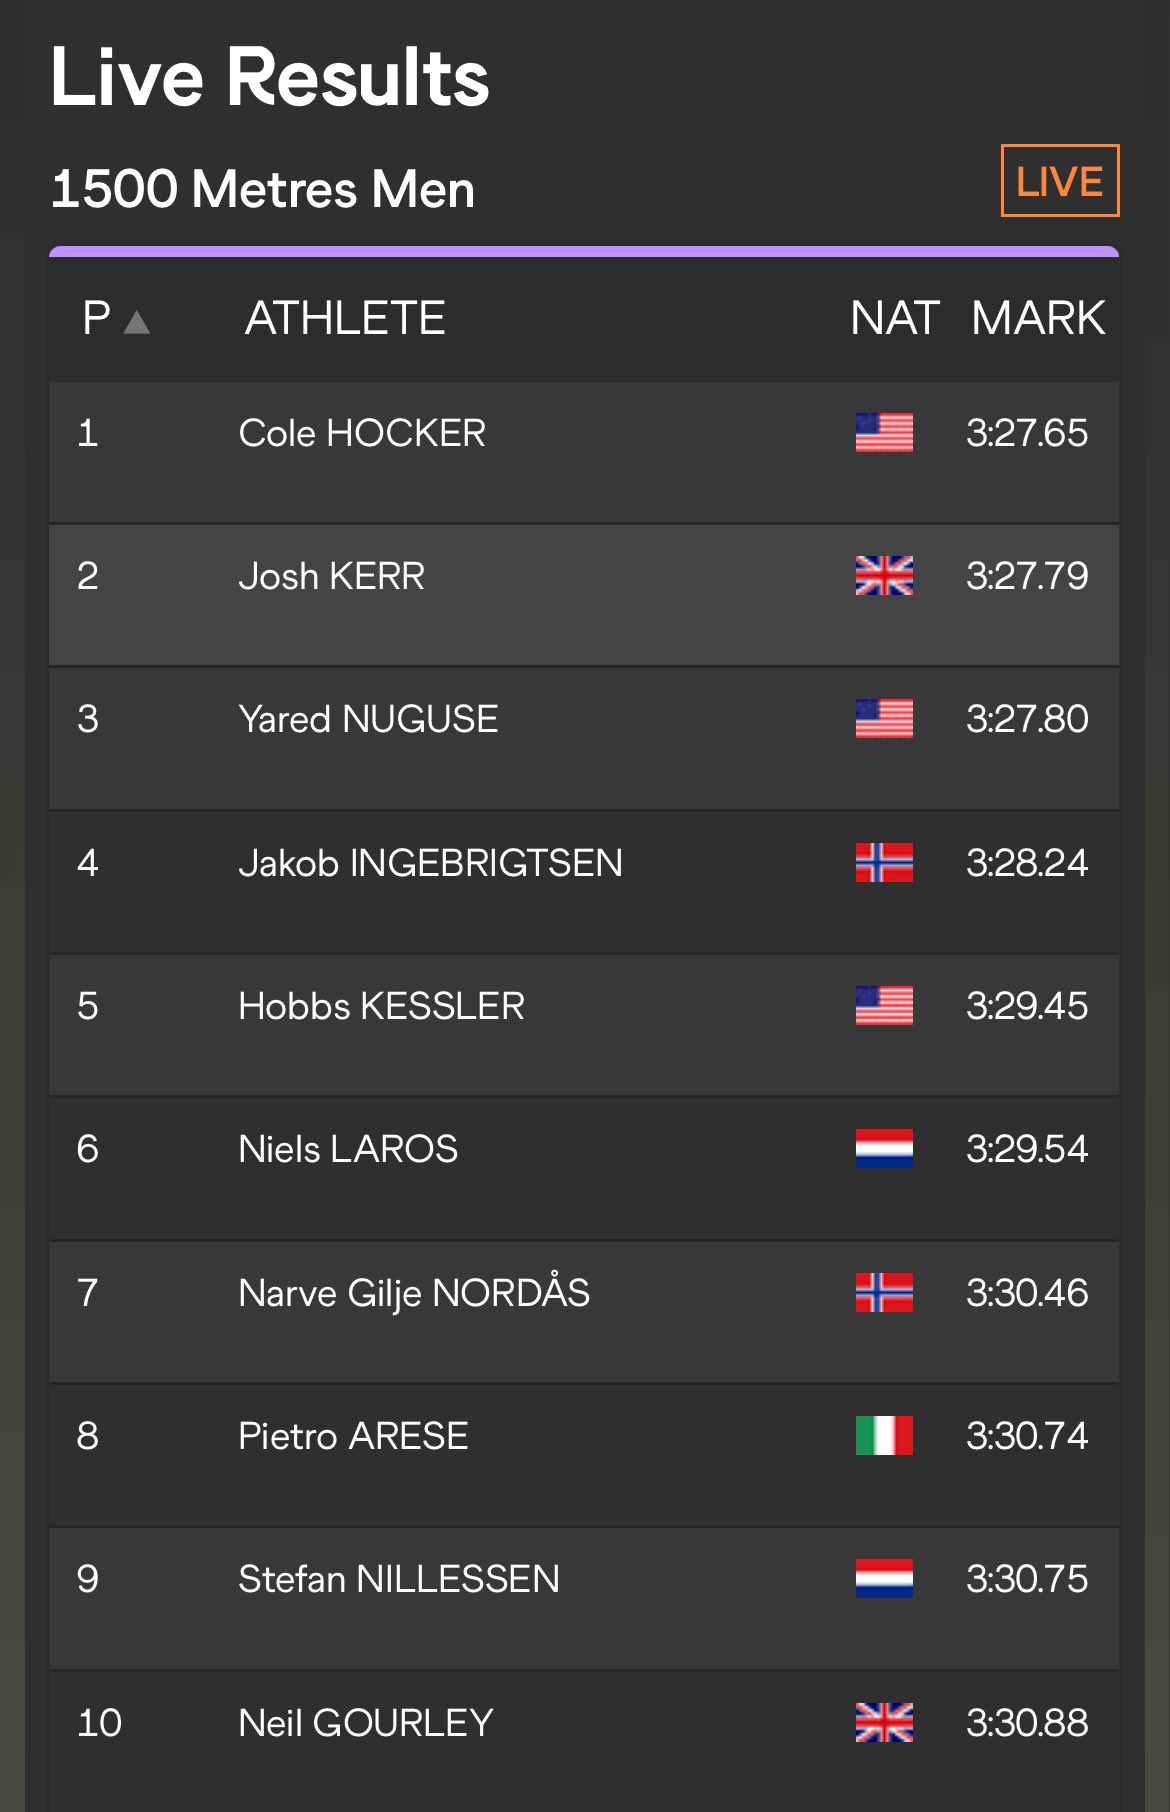1170x1812 pixels.
Task: Click the Norway flag beside Jakob Ingebrigtsen
Action: (x=884, y=863)
